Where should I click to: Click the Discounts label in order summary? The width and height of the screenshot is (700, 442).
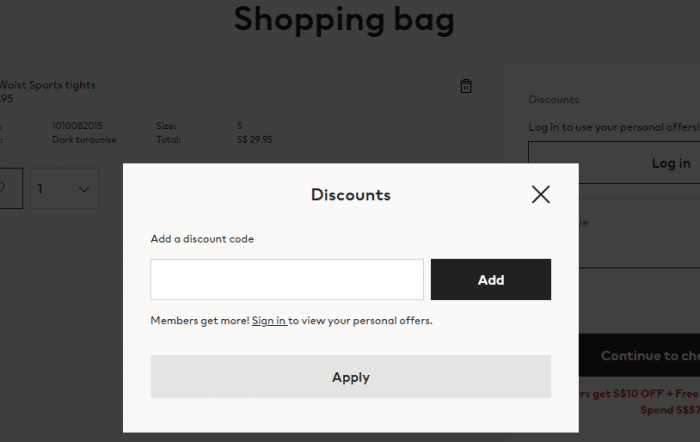[554, 100]
